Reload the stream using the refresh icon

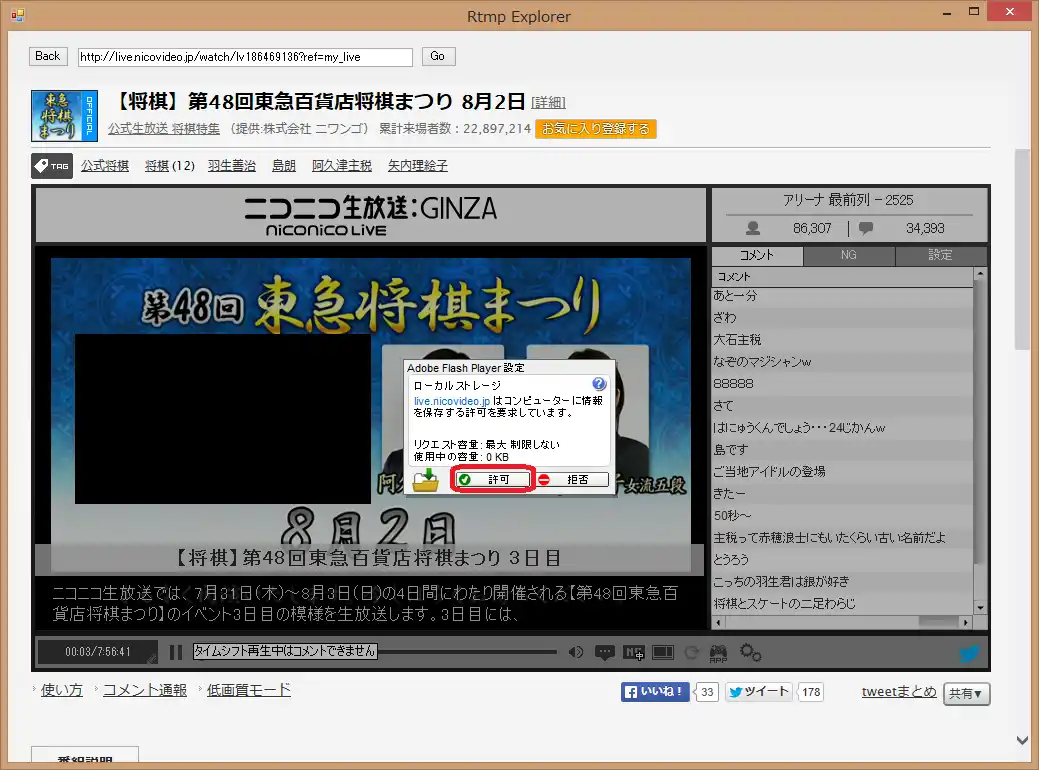pos(692,651)
